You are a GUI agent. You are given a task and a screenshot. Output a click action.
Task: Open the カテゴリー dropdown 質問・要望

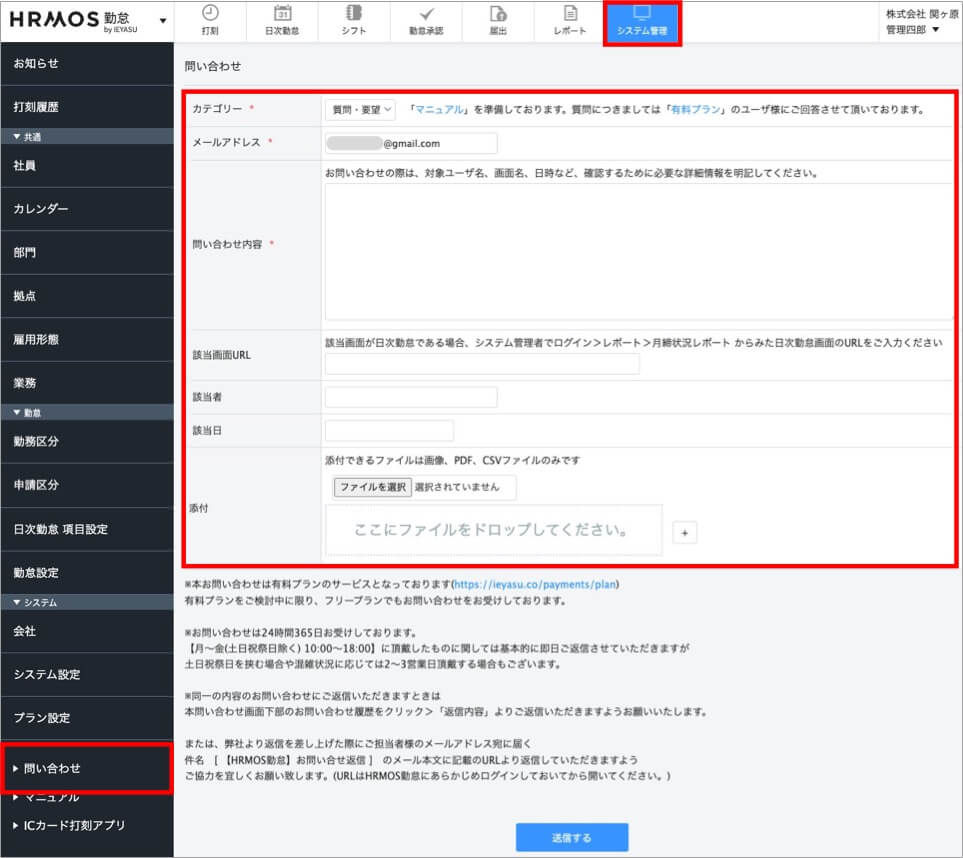(360, 110)
